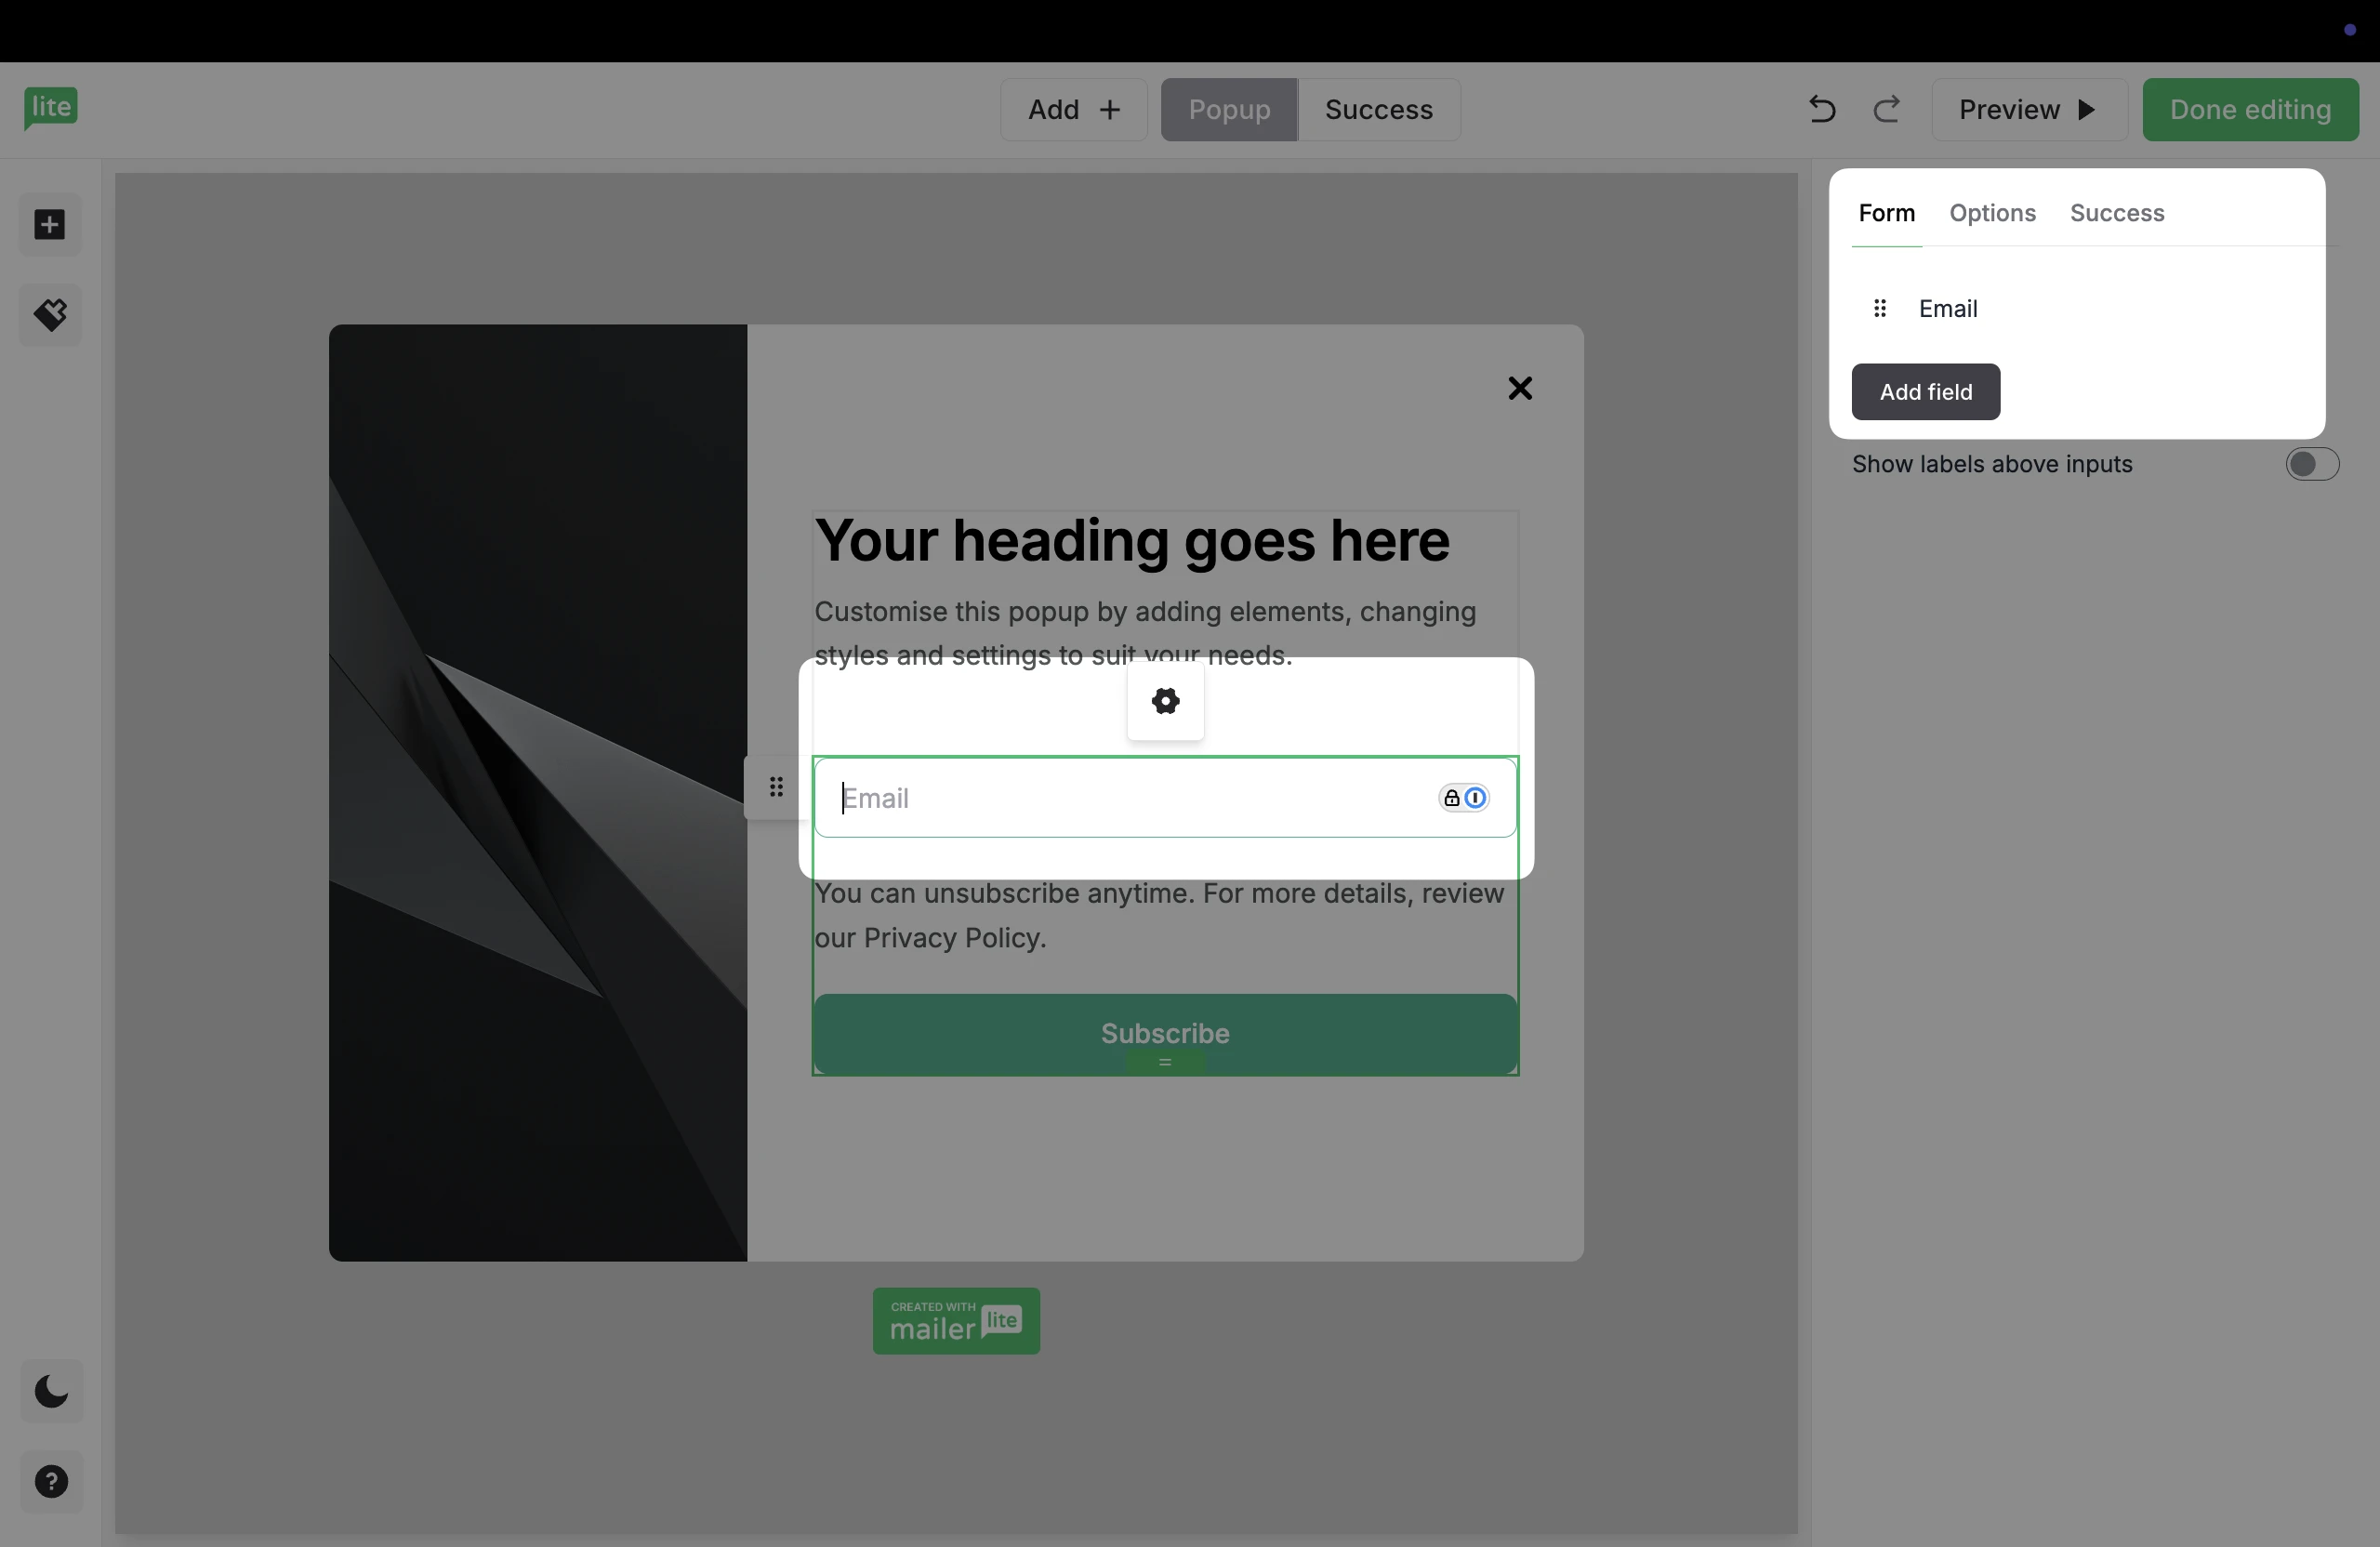
Task: Toggle dark mode moon icon
Action: point(51,1391)
